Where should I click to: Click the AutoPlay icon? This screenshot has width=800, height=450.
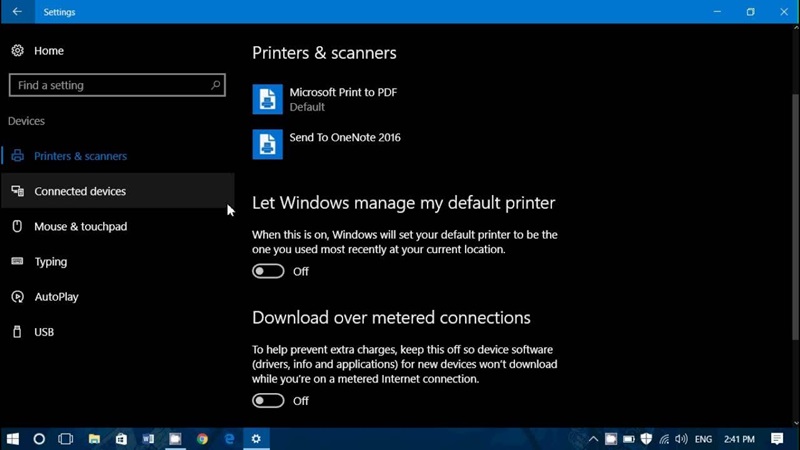tap(17, 296)
